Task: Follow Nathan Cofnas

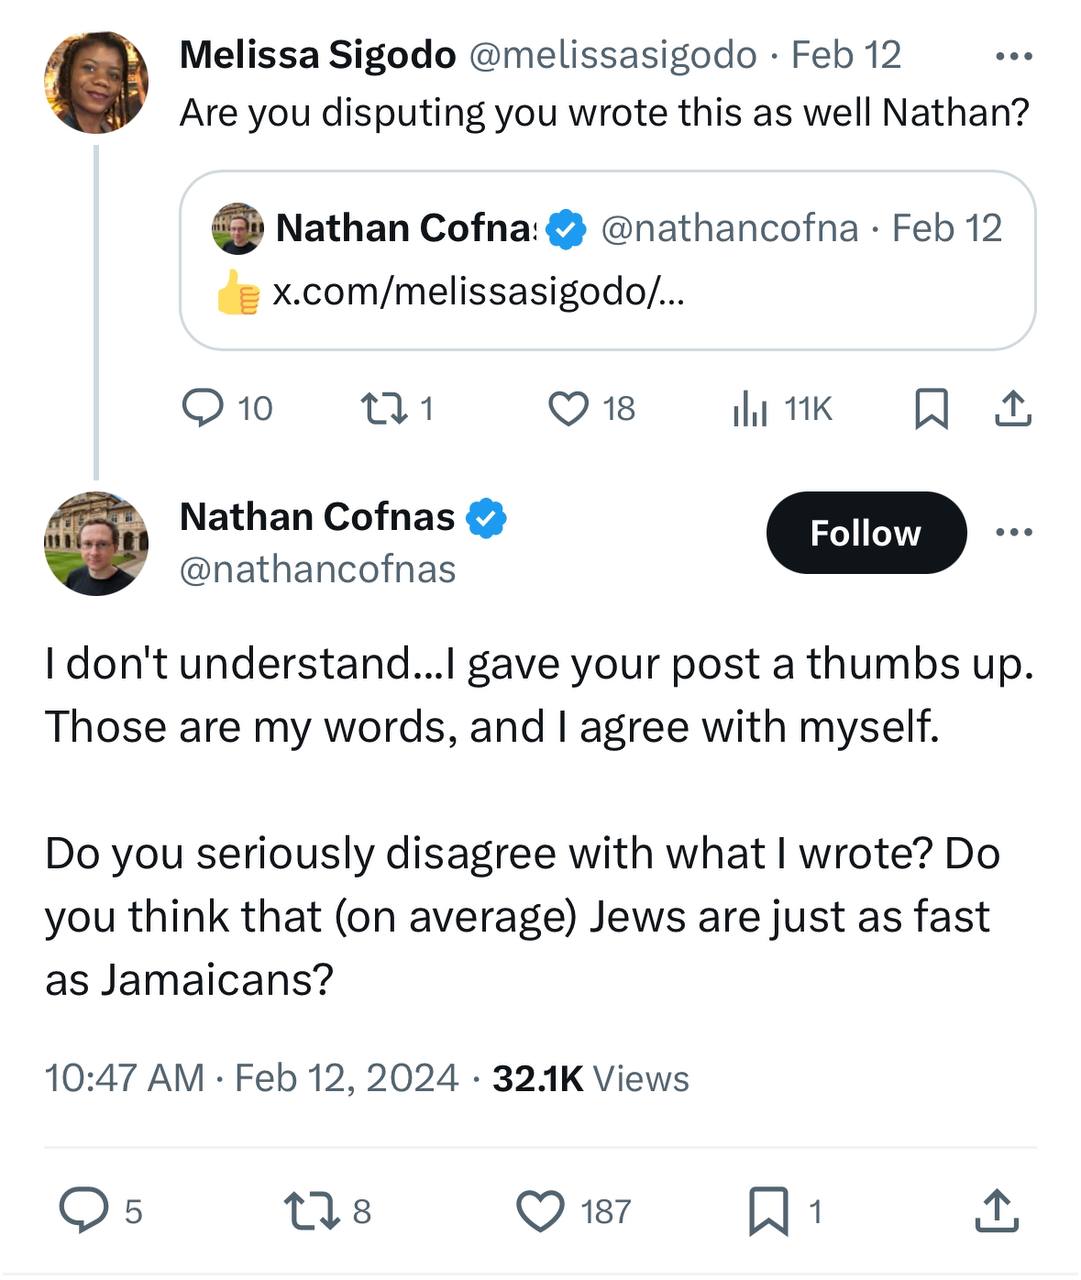Action: tap(866, 533)
